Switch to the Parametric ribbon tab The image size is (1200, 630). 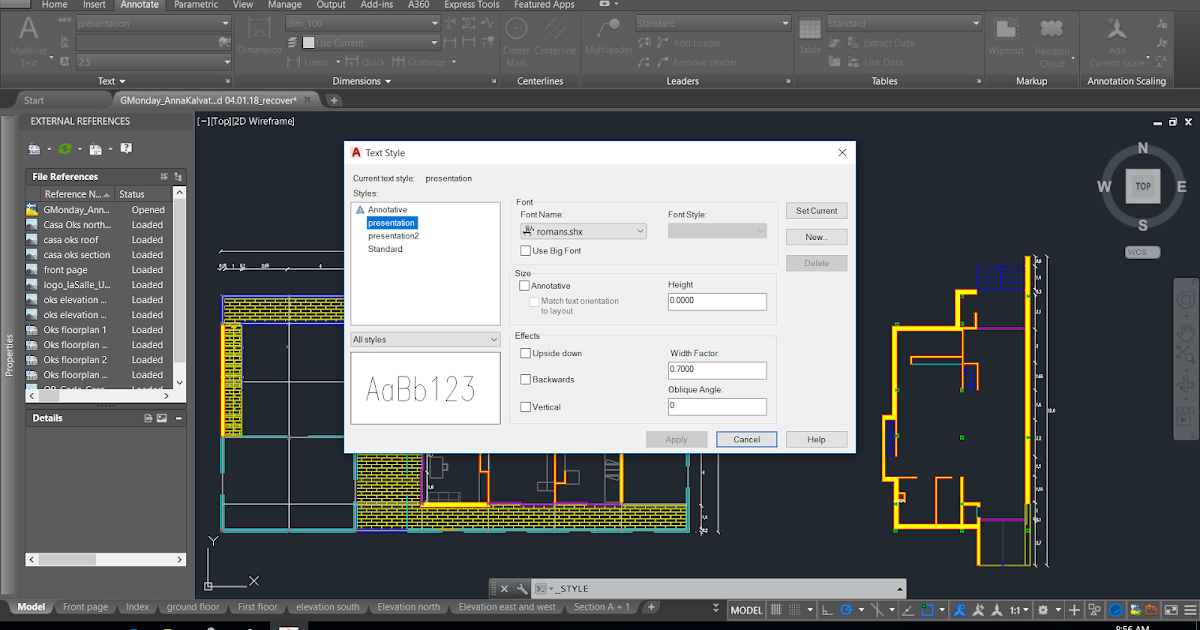[196, 5]
